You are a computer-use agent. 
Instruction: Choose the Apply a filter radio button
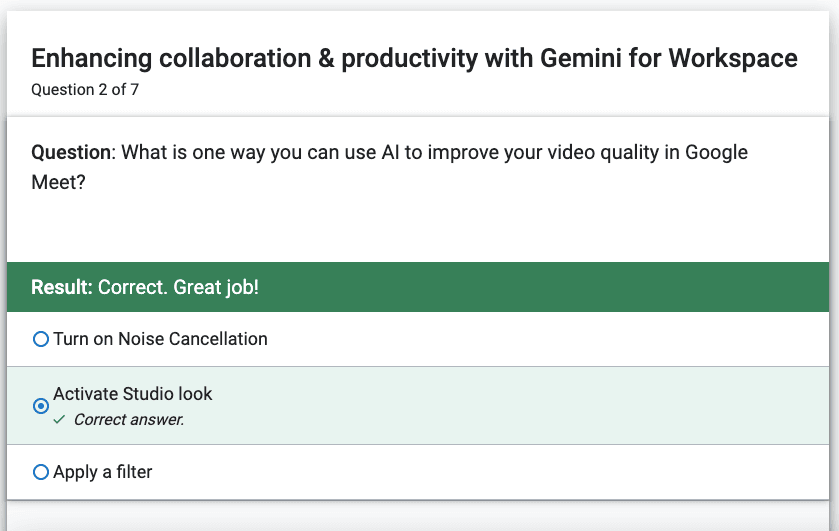pyautogui.click(x=41, y=472)
